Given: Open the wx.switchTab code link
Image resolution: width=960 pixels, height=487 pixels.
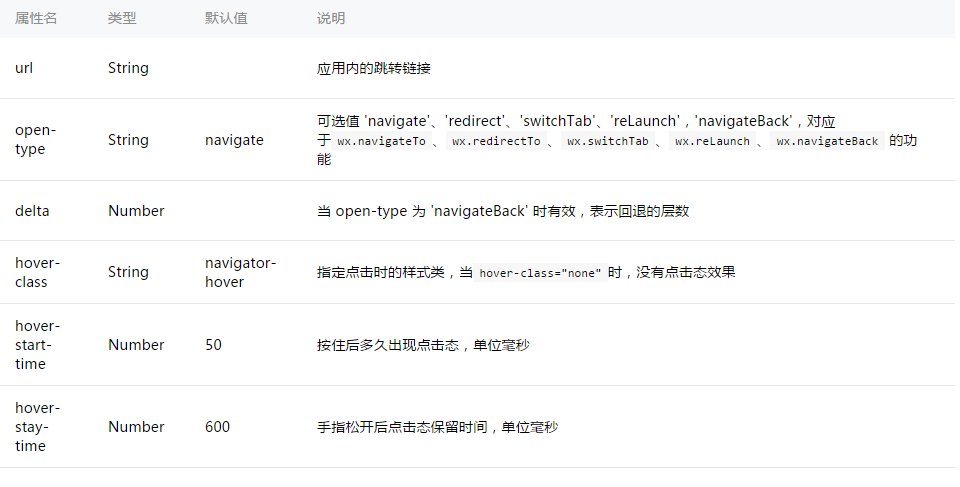Looking at the screenshot, I should coord(607,142).
